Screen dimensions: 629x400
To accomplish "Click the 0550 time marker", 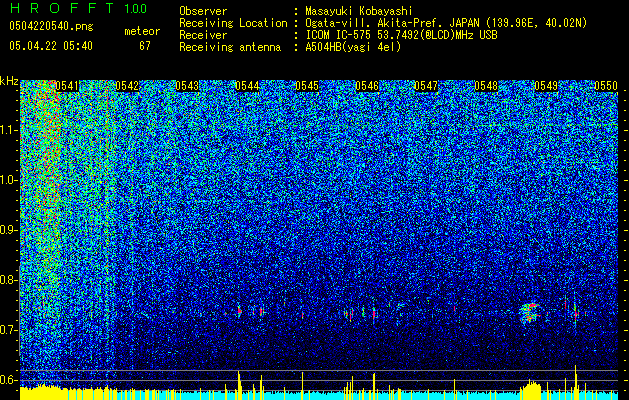I will pyautogui.click(x=606, y=86).
